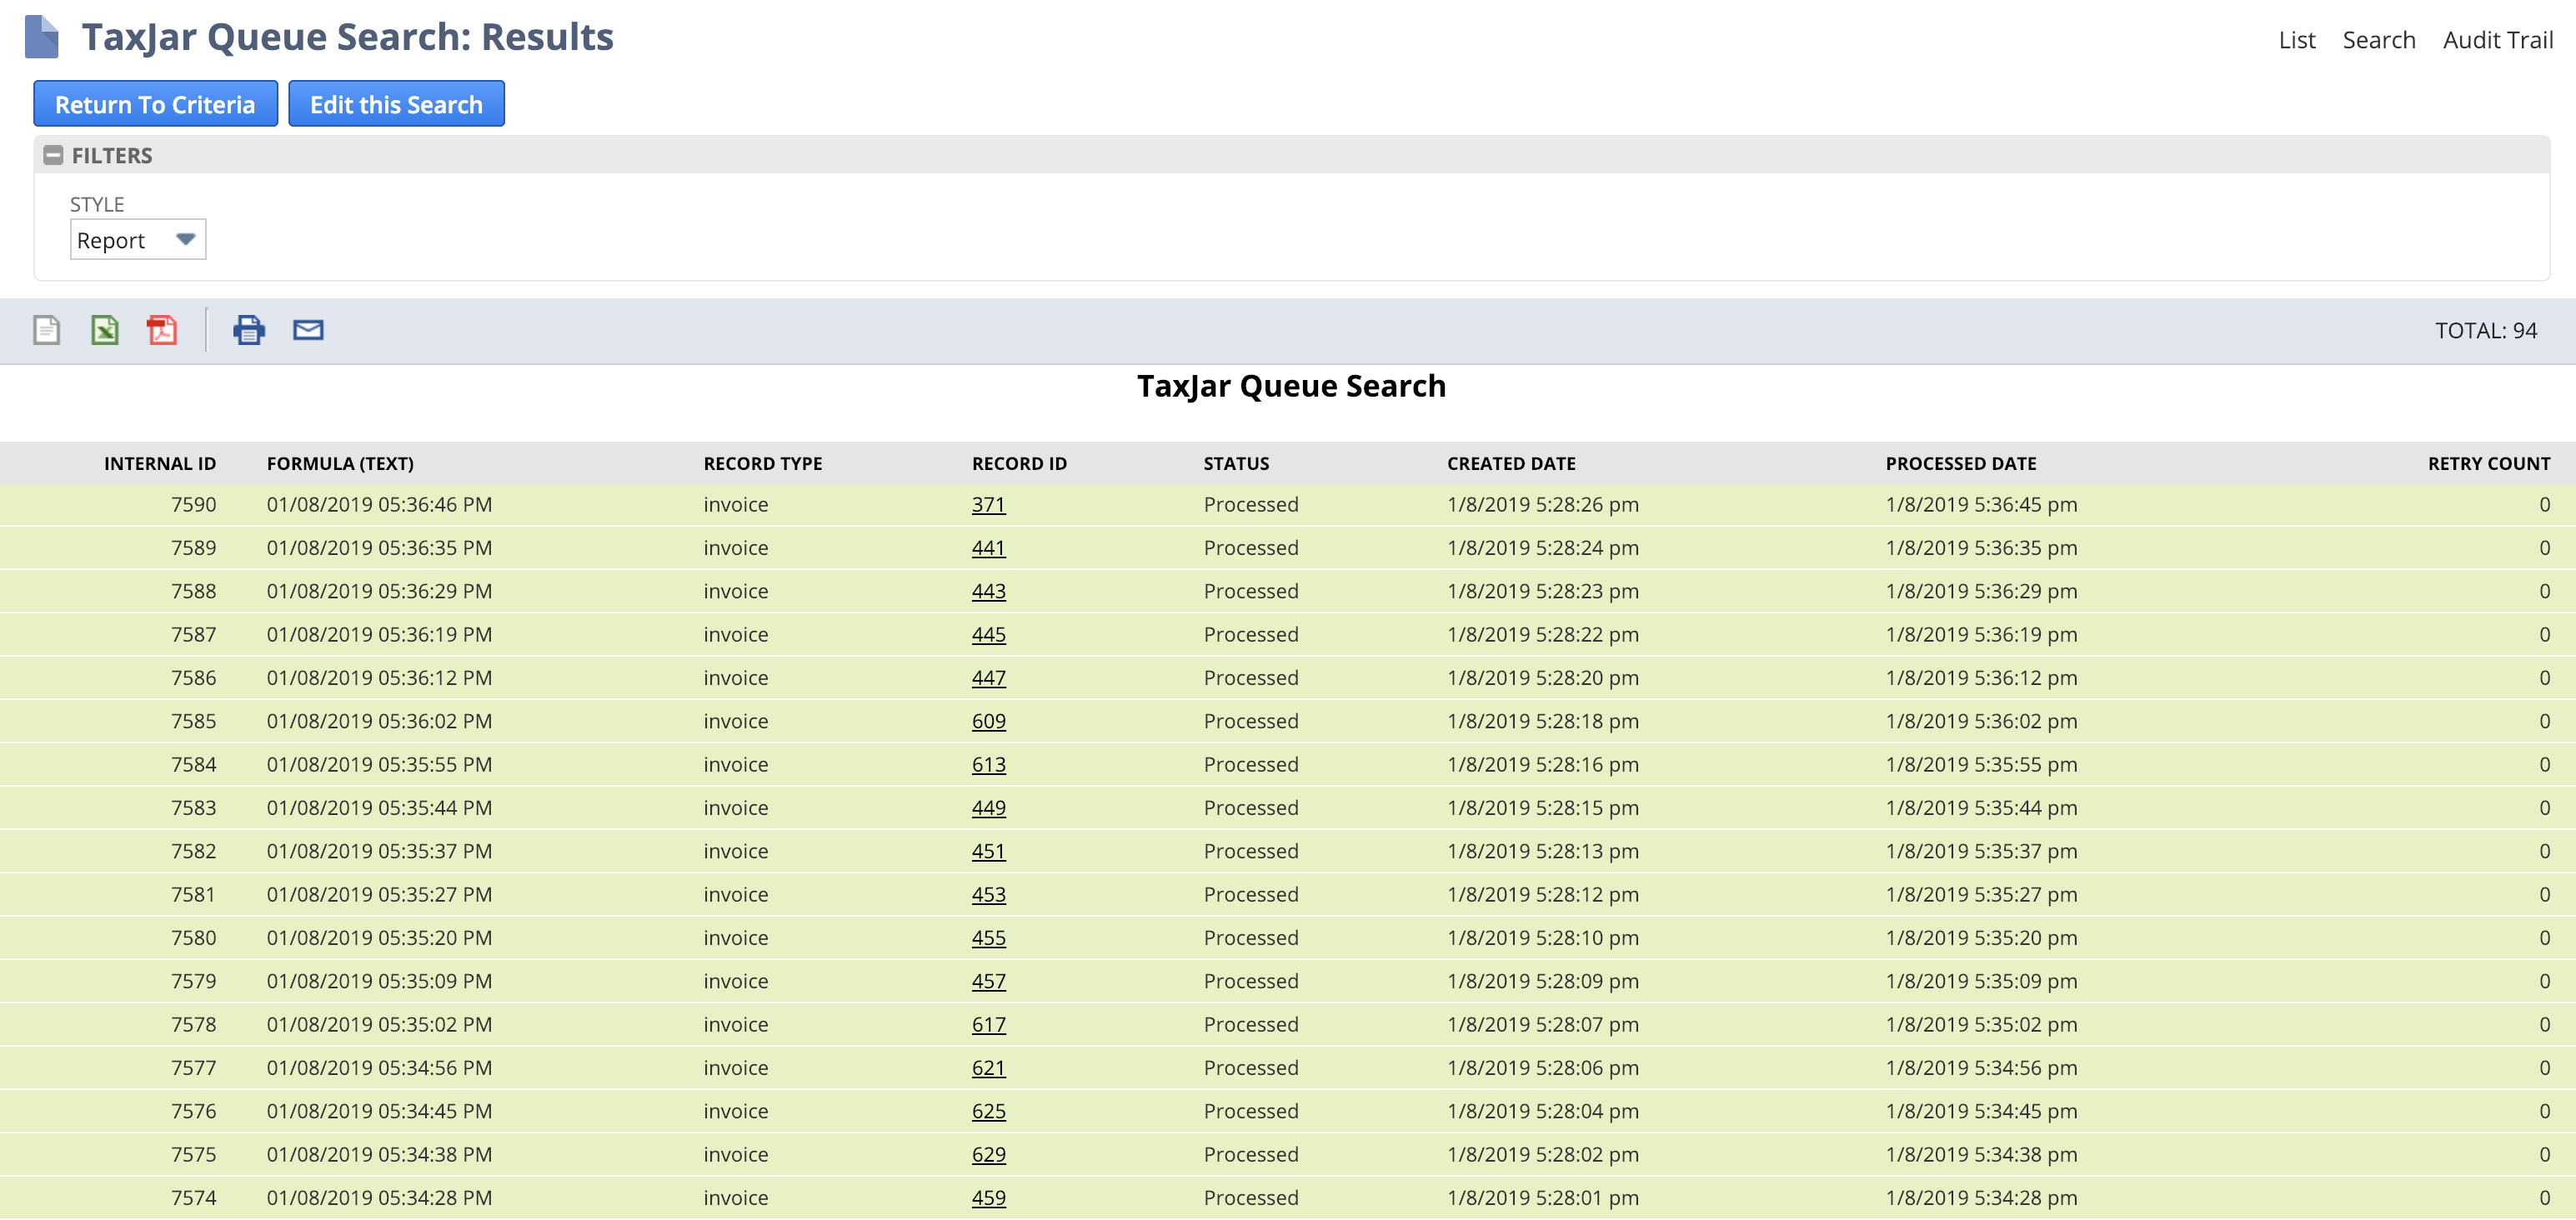Collapse the FILTERS section
2576x1220 pixels.
pos(54,155)
